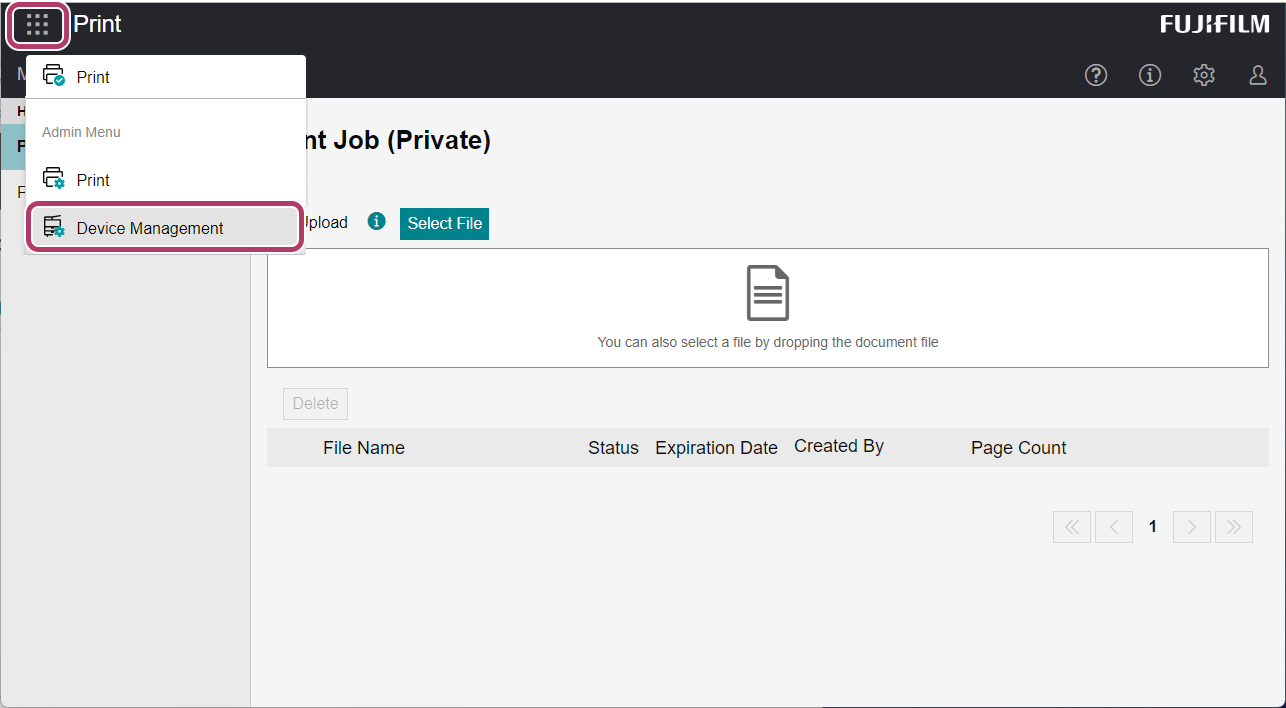The image size is (1286, 708).
Task: Sort by Expiration Date column header
Action: tap(716, 448)
